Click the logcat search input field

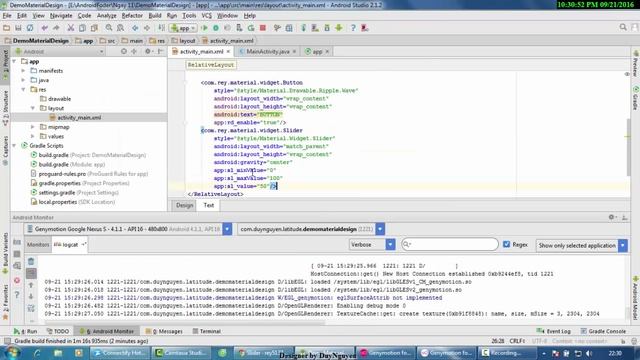coord(450,244)
